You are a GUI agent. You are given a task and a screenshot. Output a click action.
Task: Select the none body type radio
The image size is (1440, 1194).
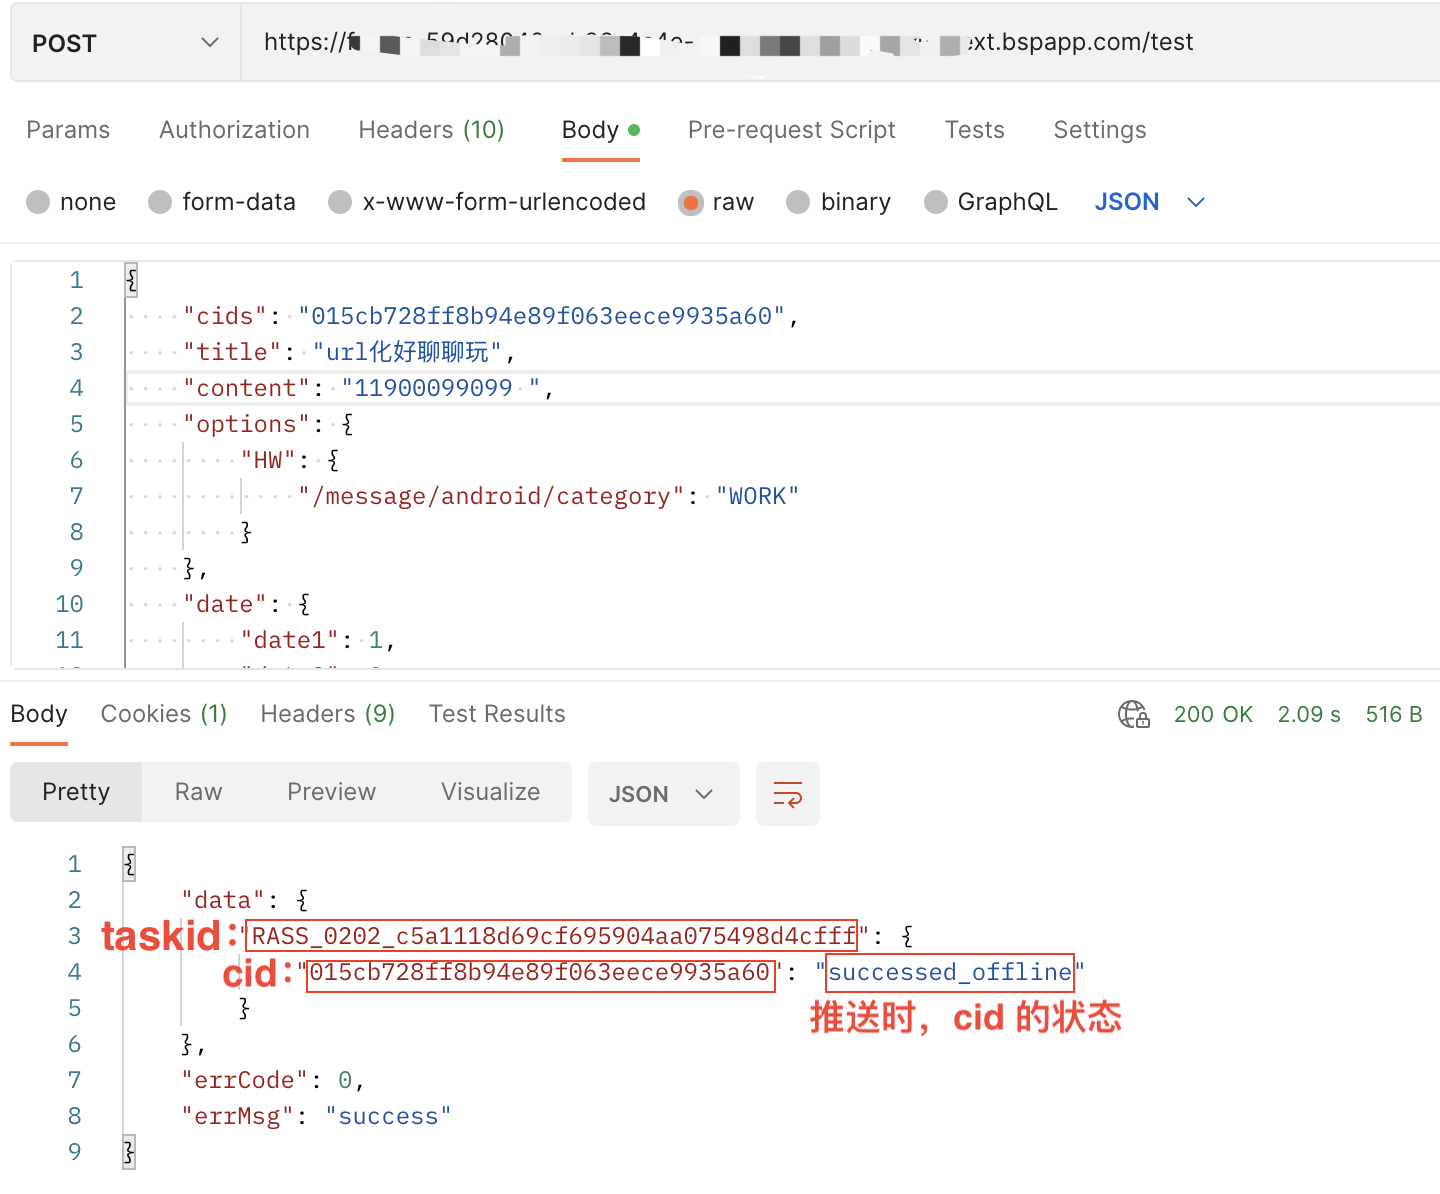coord(39,202)
